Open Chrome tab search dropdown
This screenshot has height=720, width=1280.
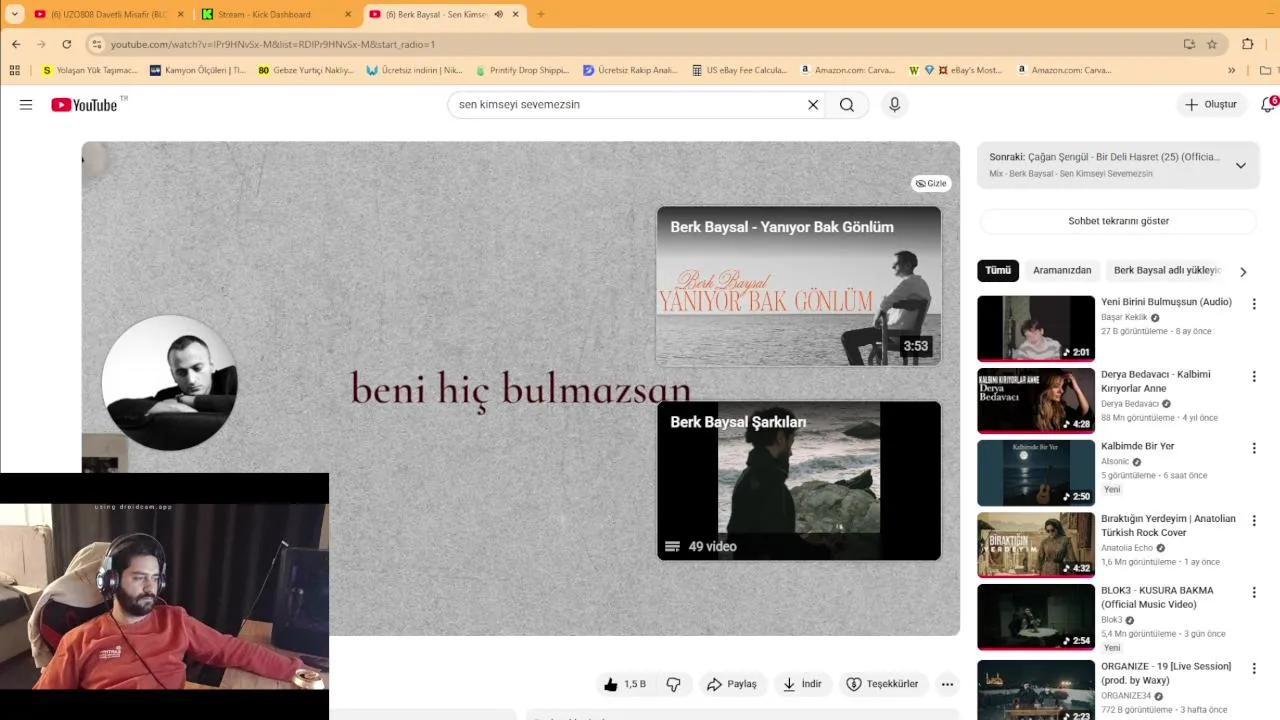coord(14,14)
